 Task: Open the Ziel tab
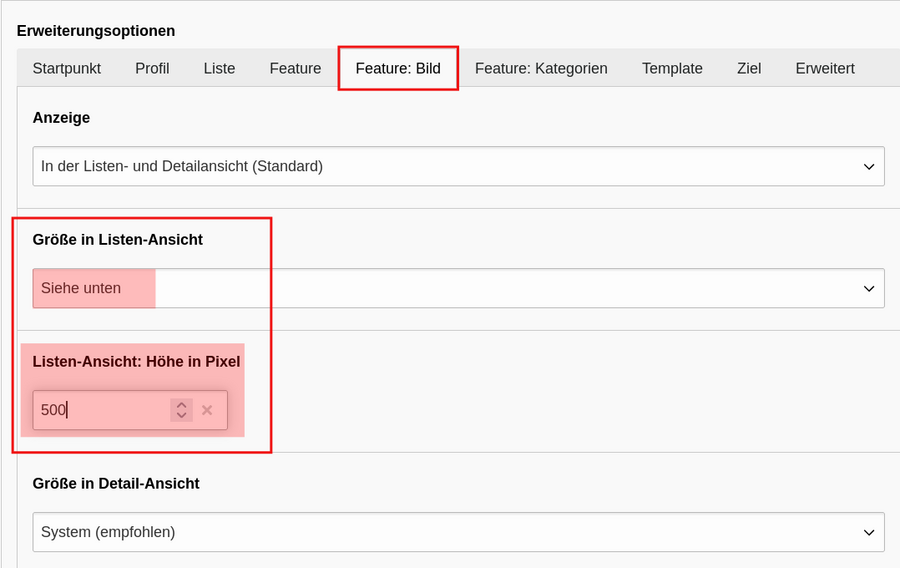coord(749,68)
